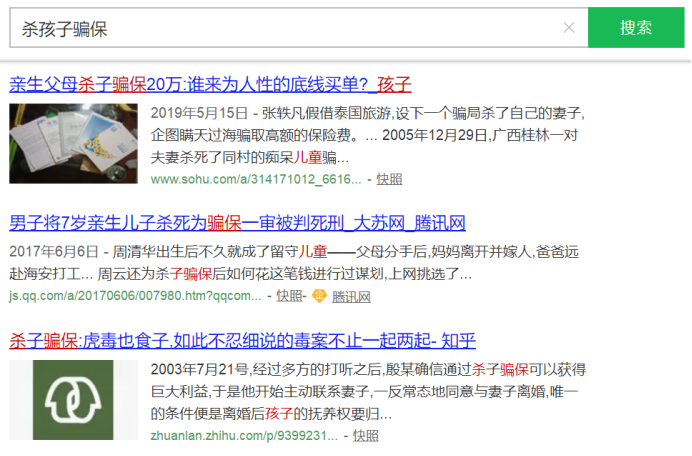Open the zhuanlan.zhihu.com result URL
Image resolution: width=692 pixels, height=456 pixels.
pos(244,436)
